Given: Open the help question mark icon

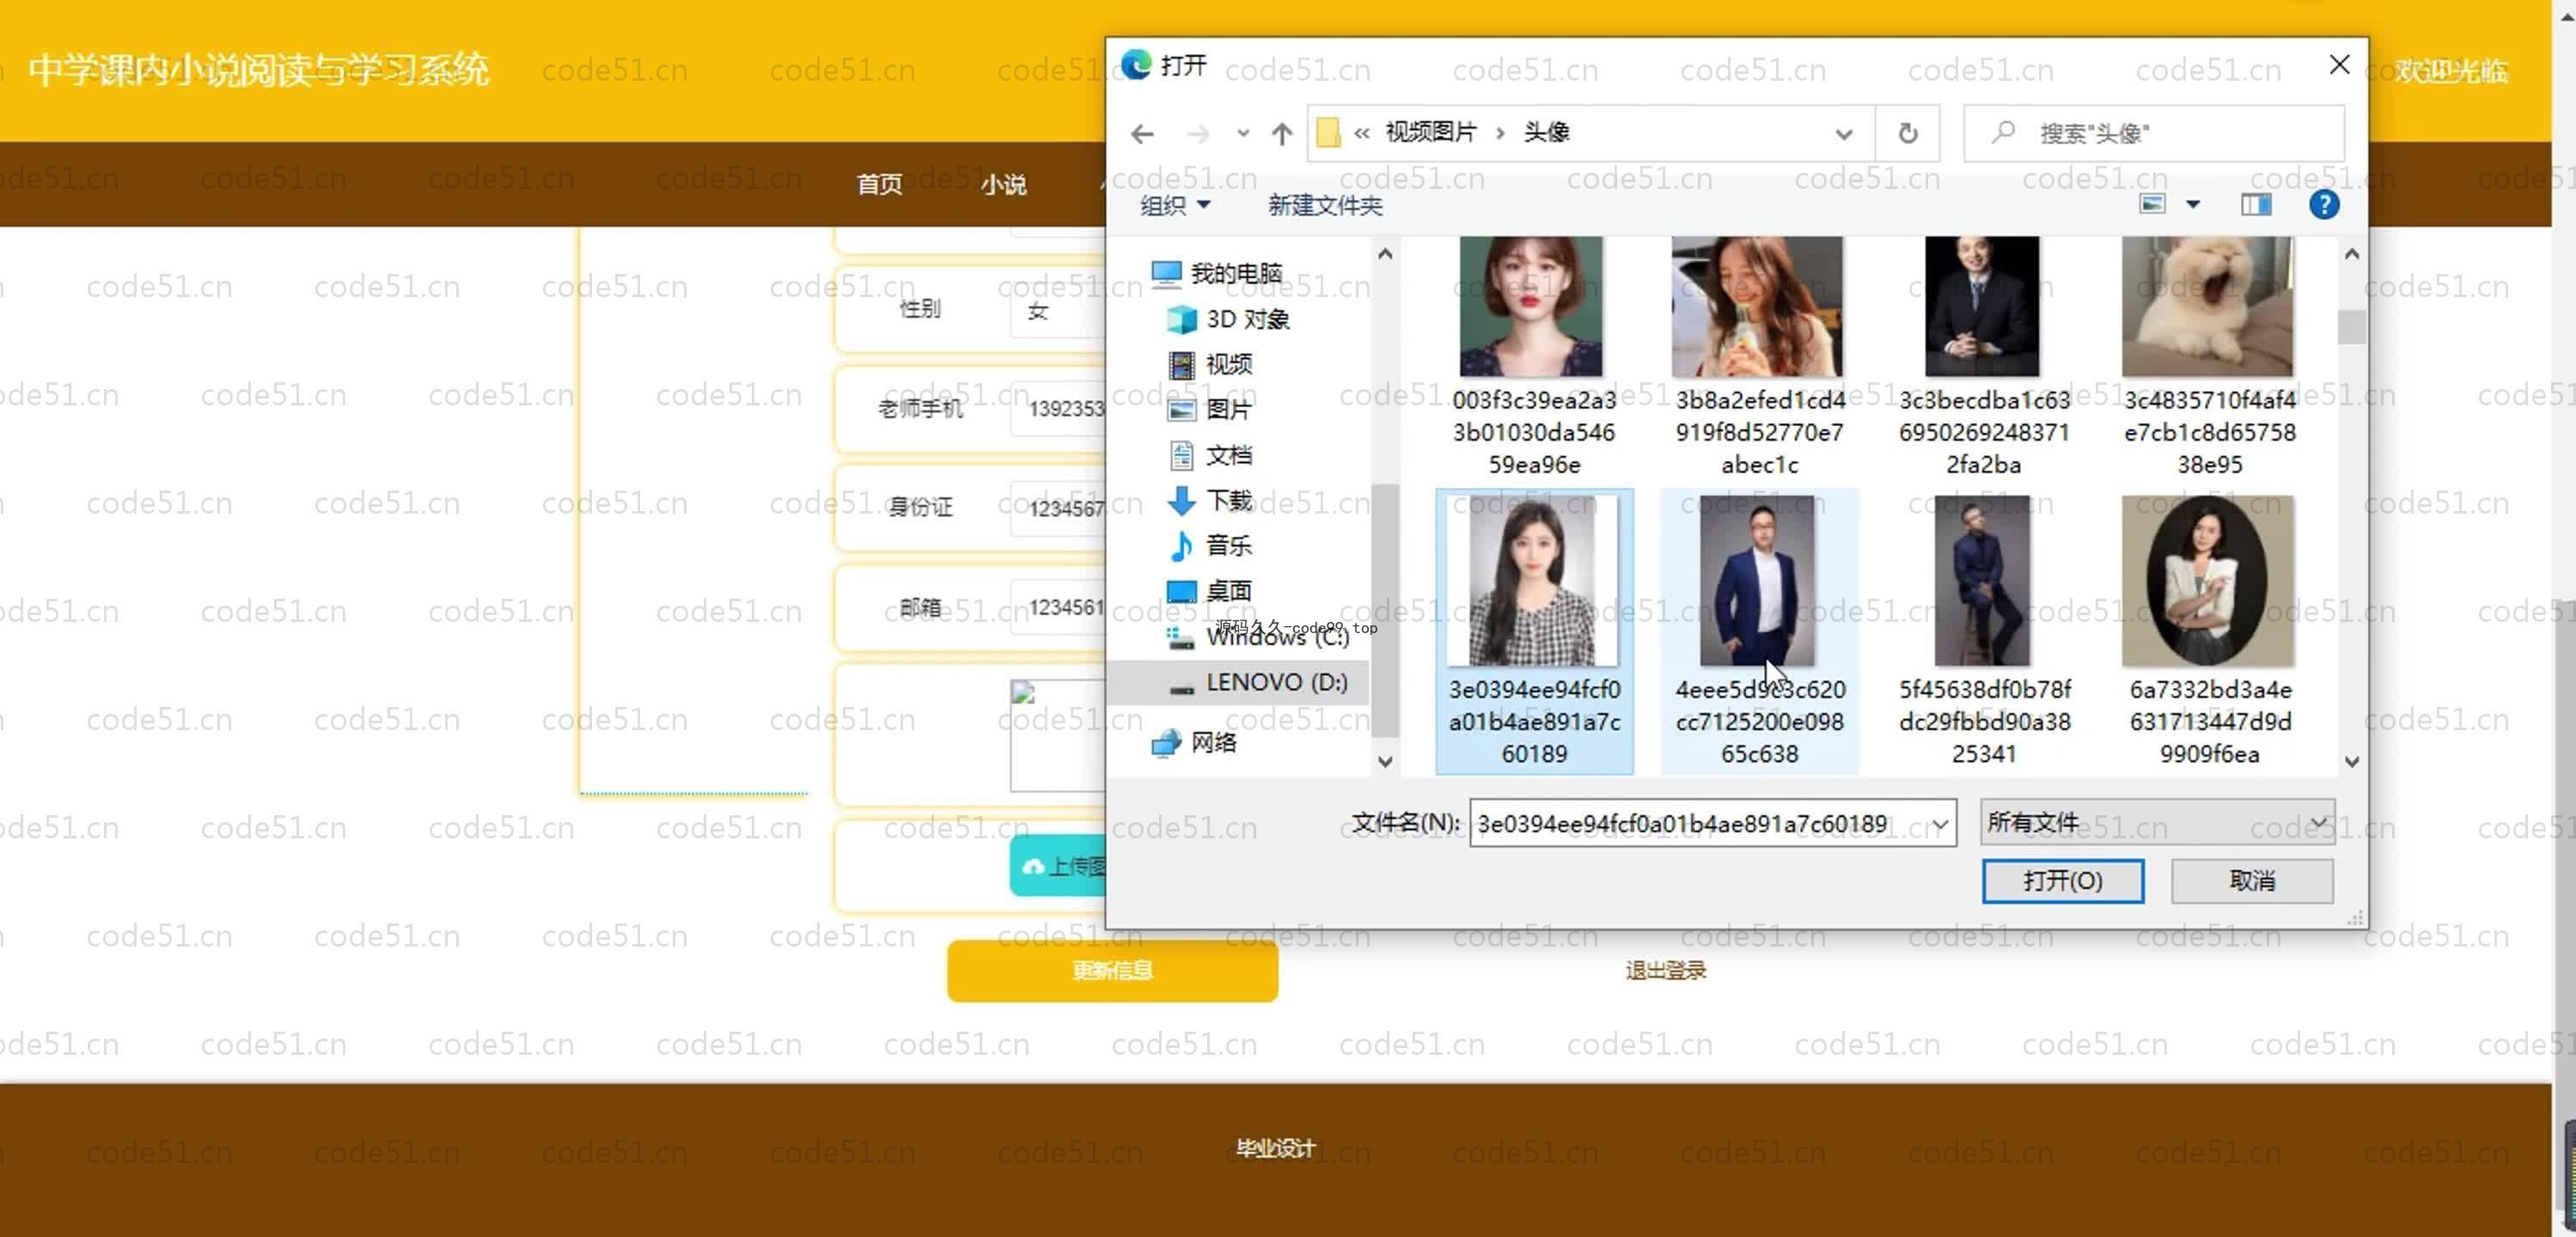Looking at the screenshot, I should 2323,205.
